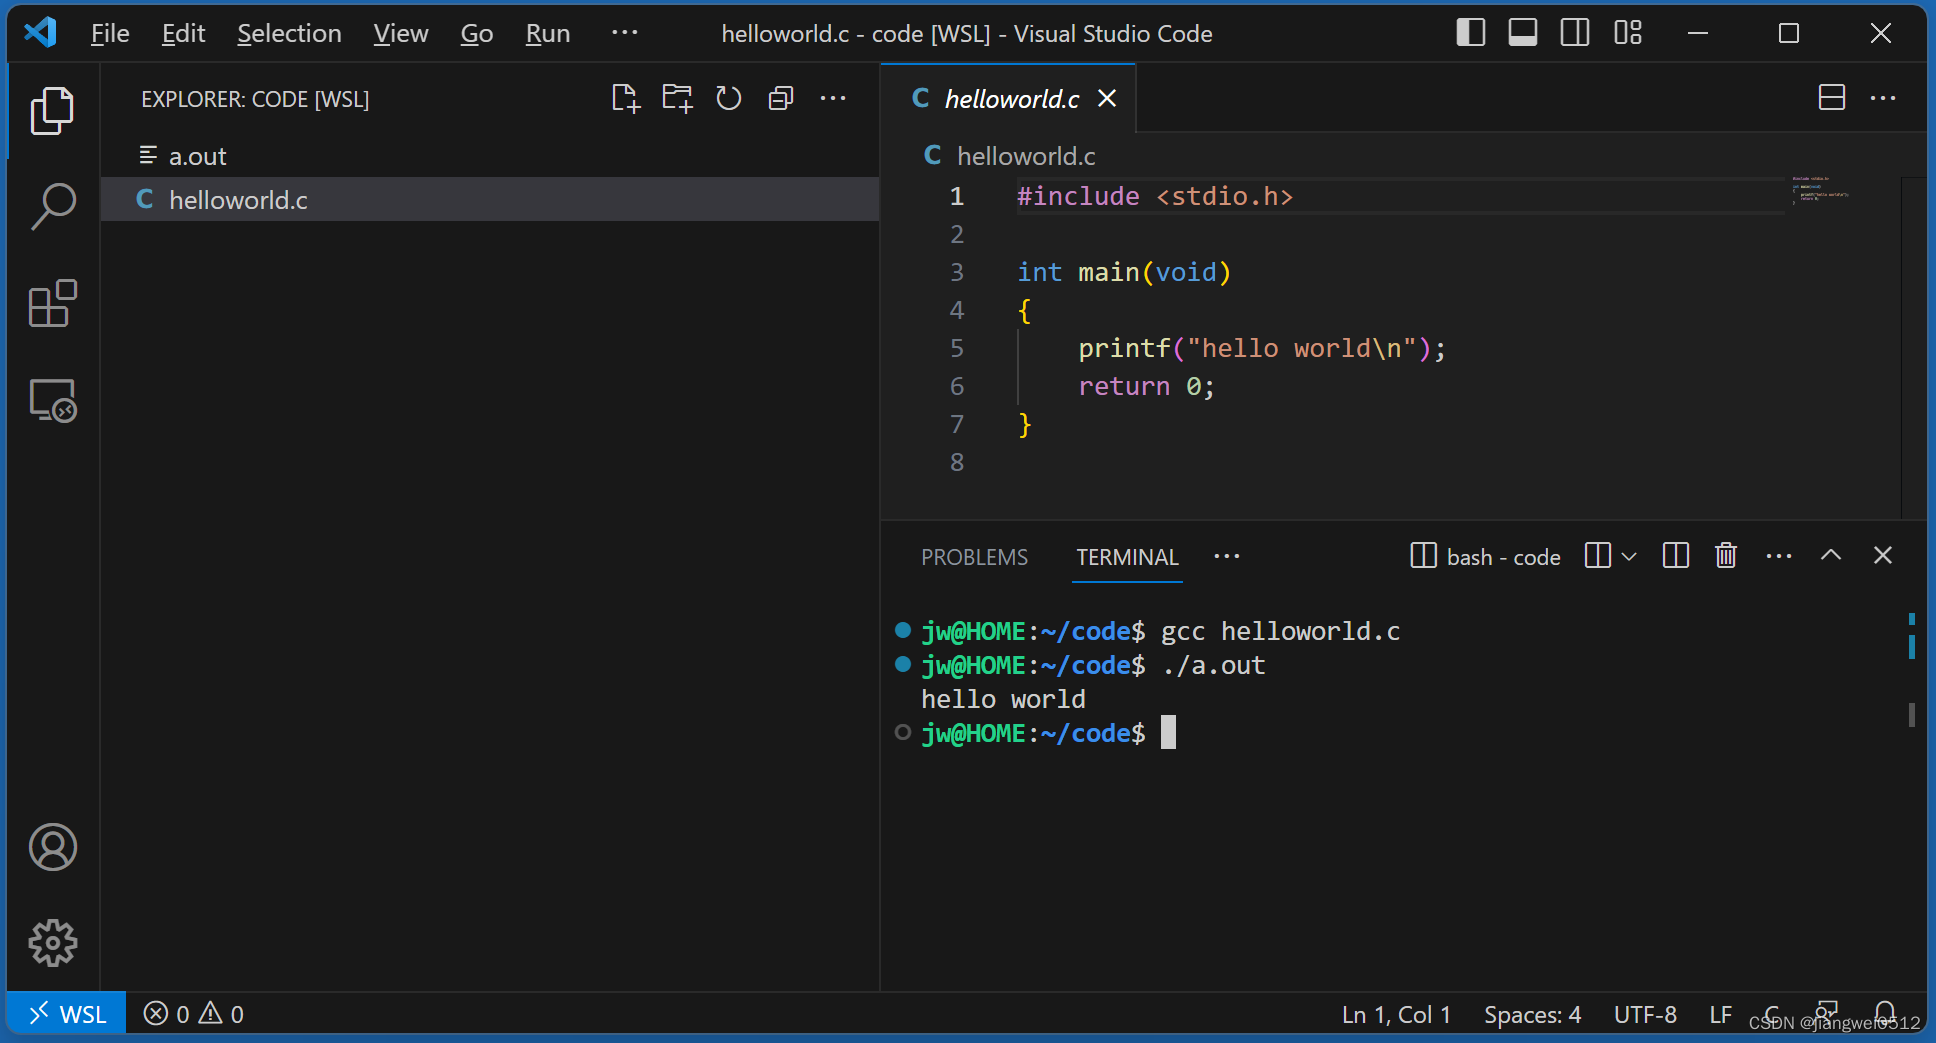Viewport: 1936px width, 1043px height.
Task: Show more panel tabs ellipsis
Action: (1227, 556)
